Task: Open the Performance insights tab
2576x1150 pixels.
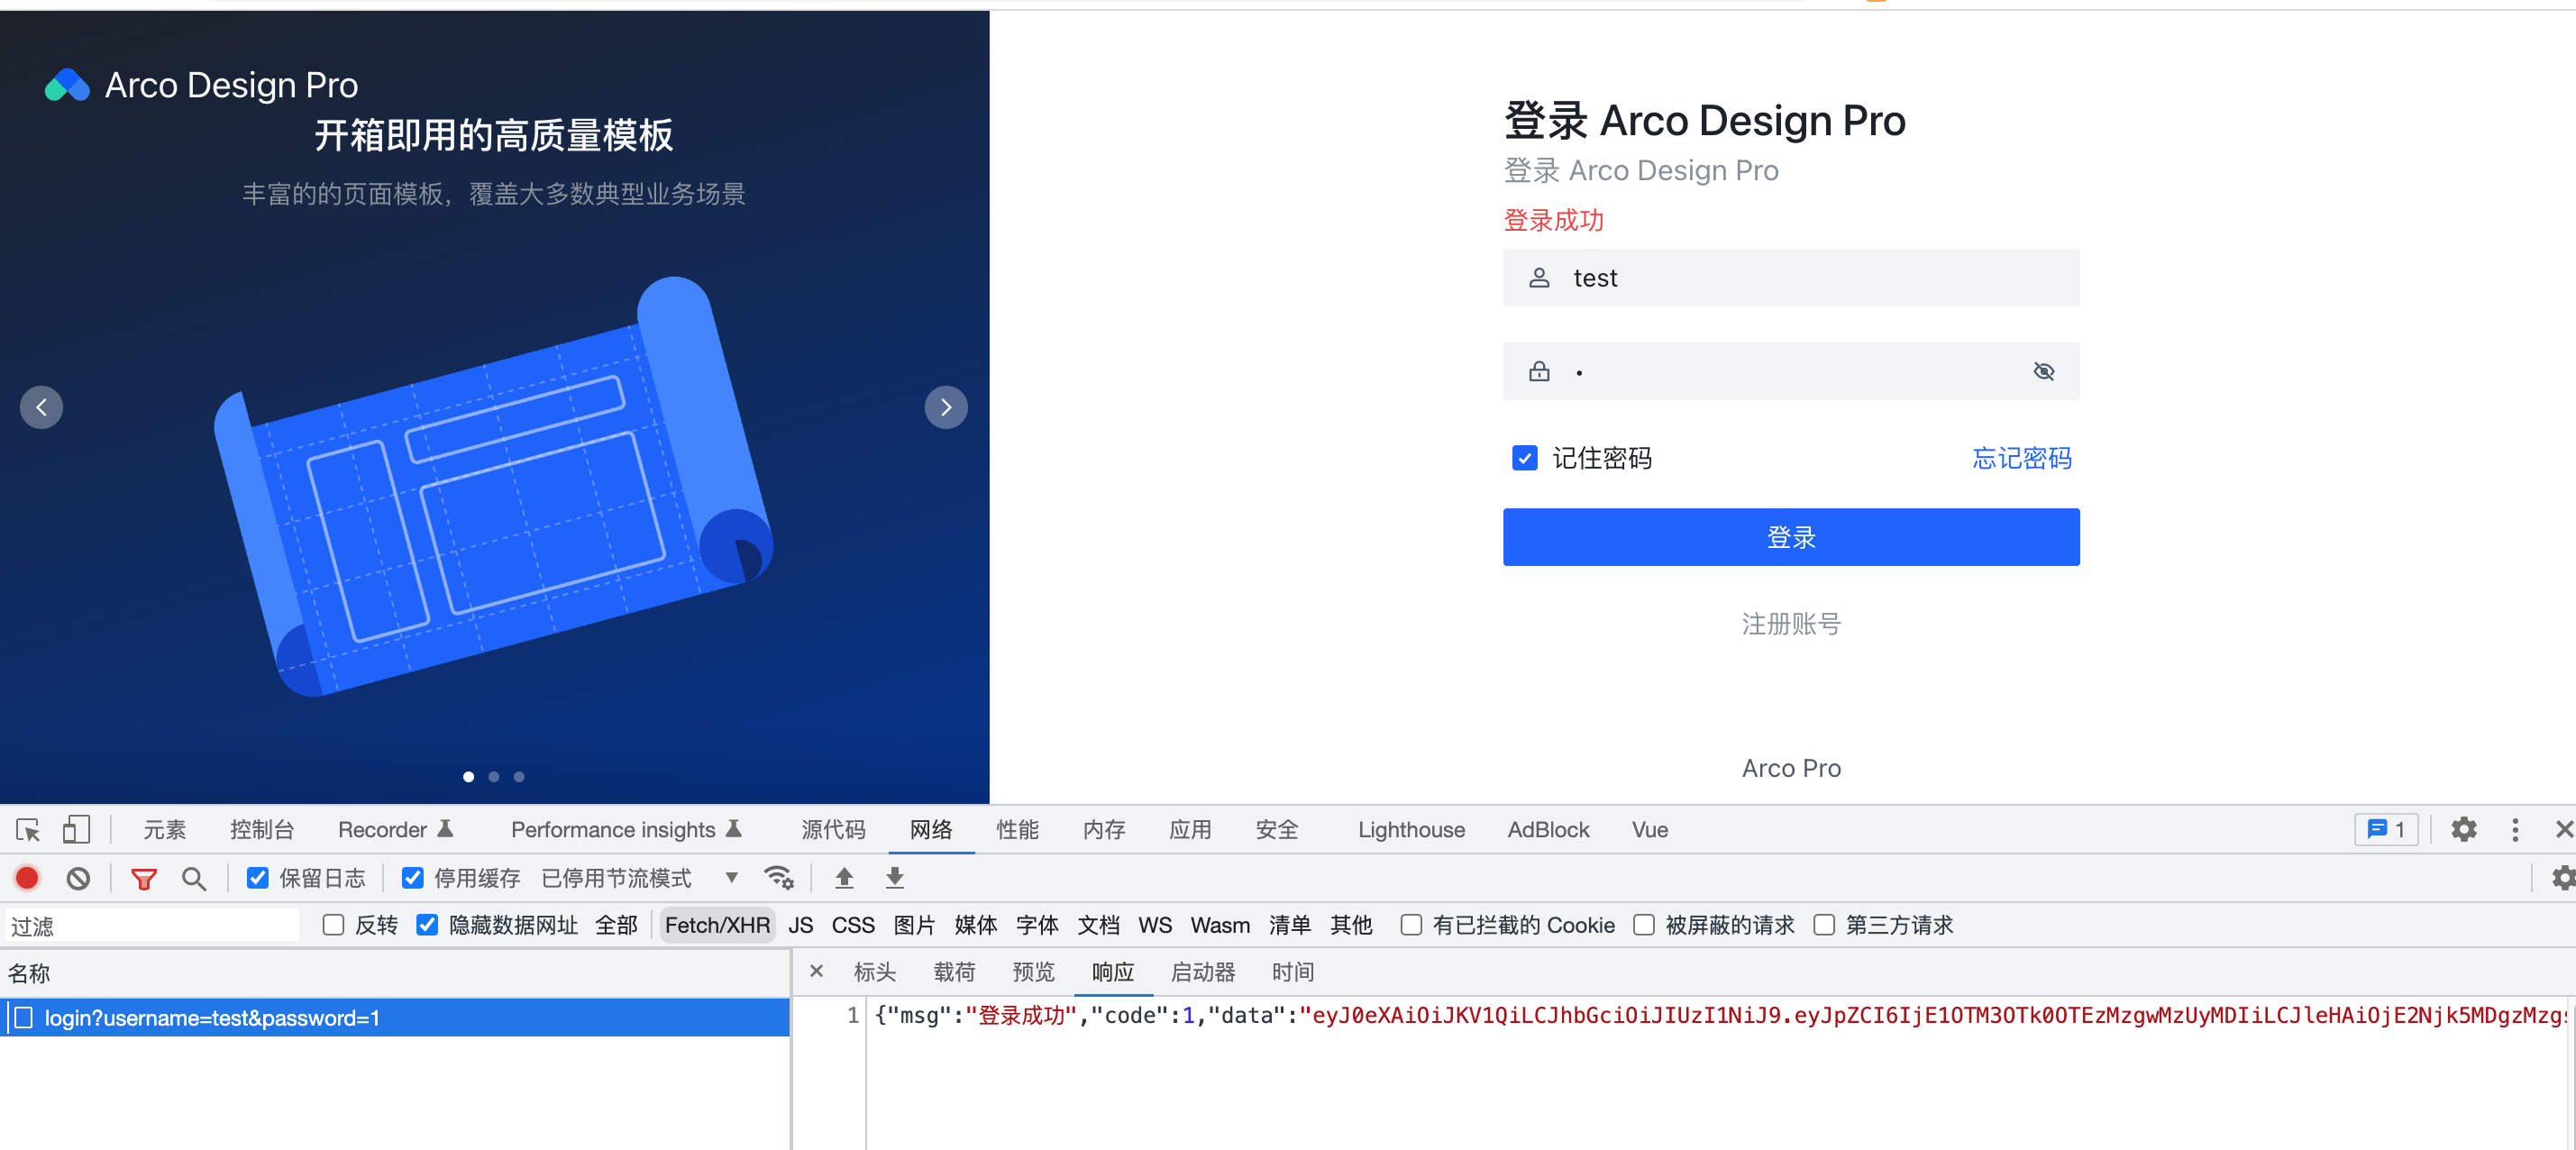Action: pyautogui.click(x=626, y=830)
